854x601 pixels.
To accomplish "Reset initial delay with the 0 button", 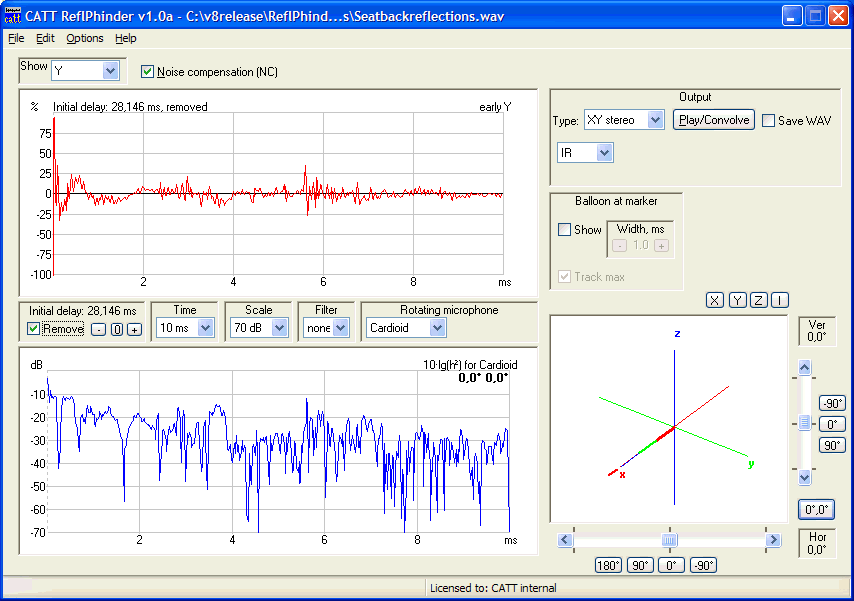I will 116,329.
